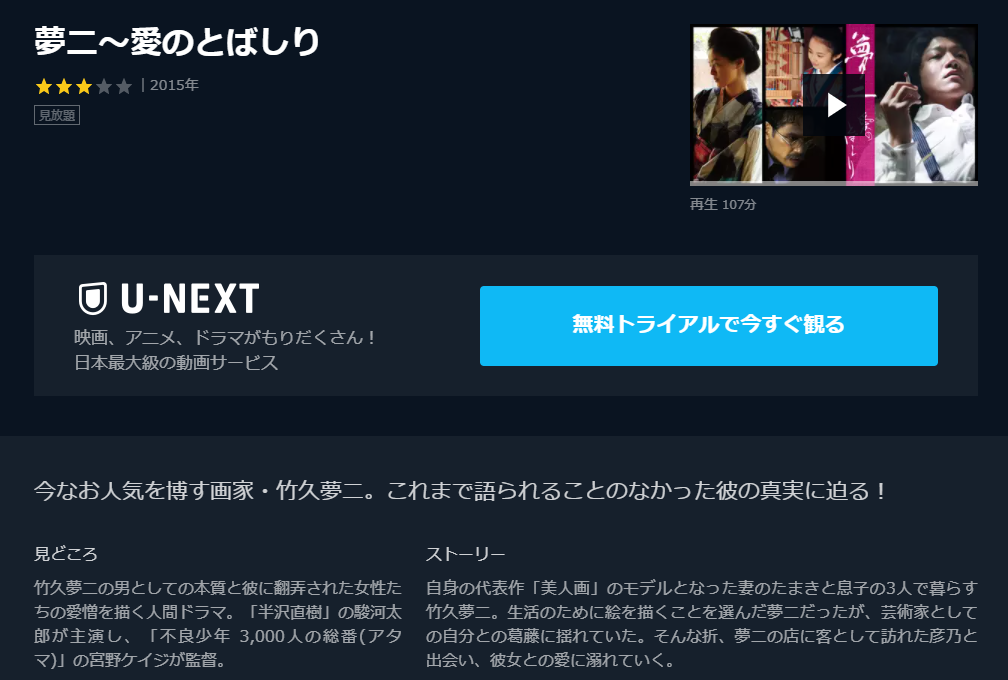Click the headline about 竹久夢二
This screenshot has height=680, width=1008.
[460, 490]
